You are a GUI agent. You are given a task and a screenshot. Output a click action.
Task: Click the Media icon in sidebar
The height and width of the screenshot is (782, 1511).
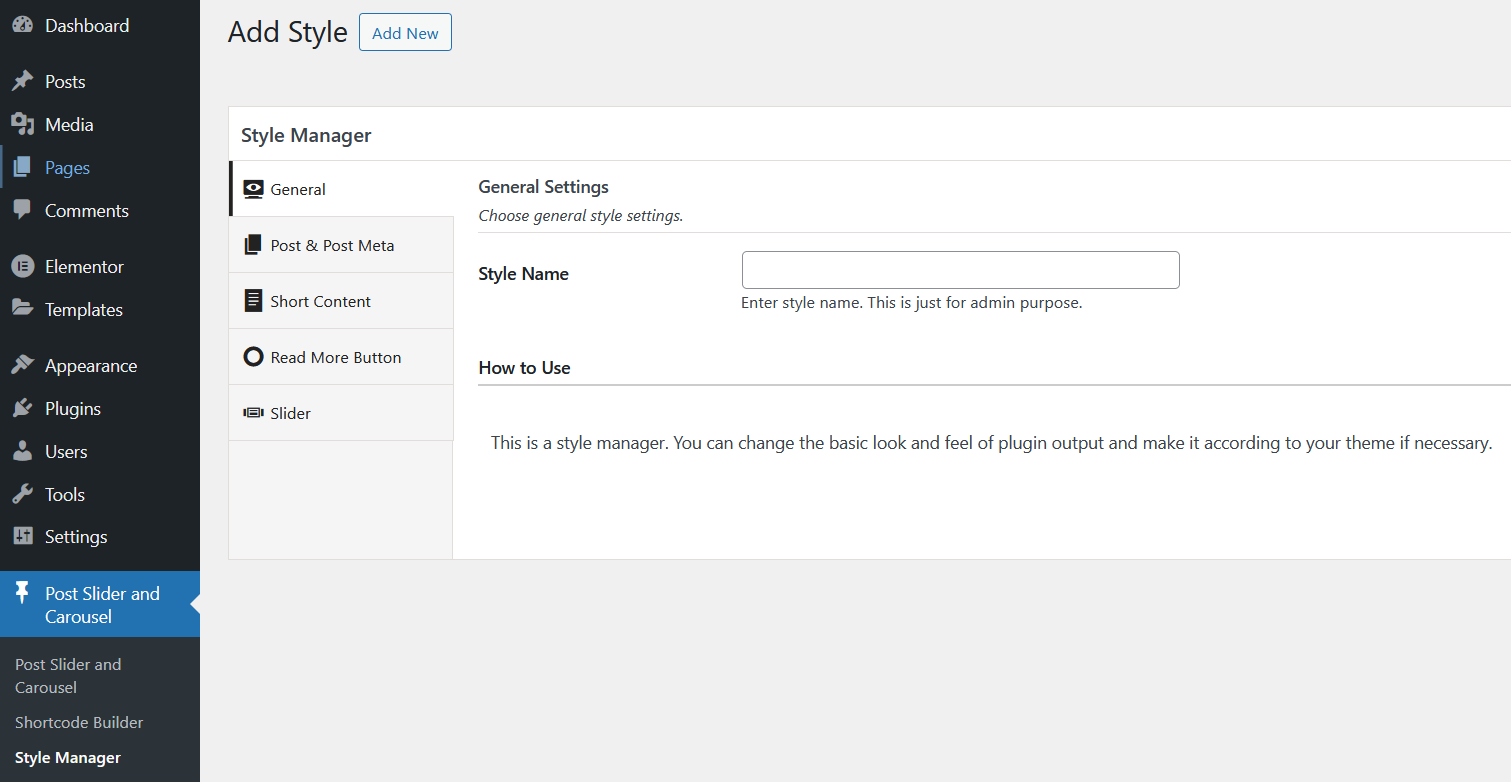pyautogui.click(x=22, y=125)
